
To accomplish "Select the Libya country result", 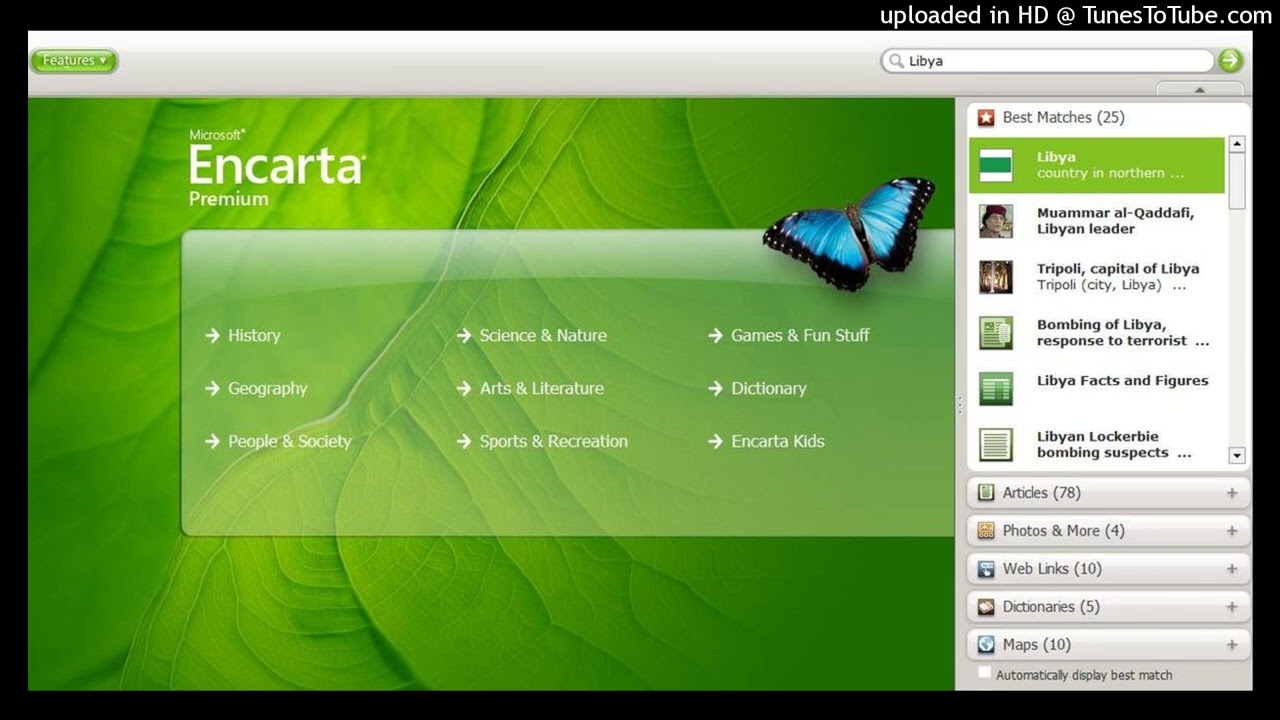I will pyautogui.click(x=1097, y=165).
